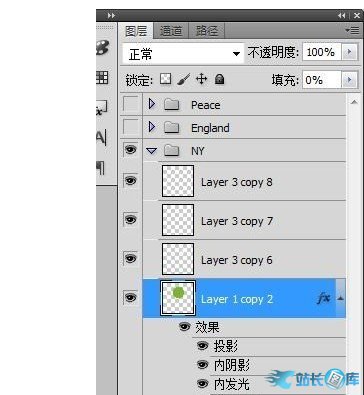Click the layers list scroll up arrow

(x=354, y=102)
